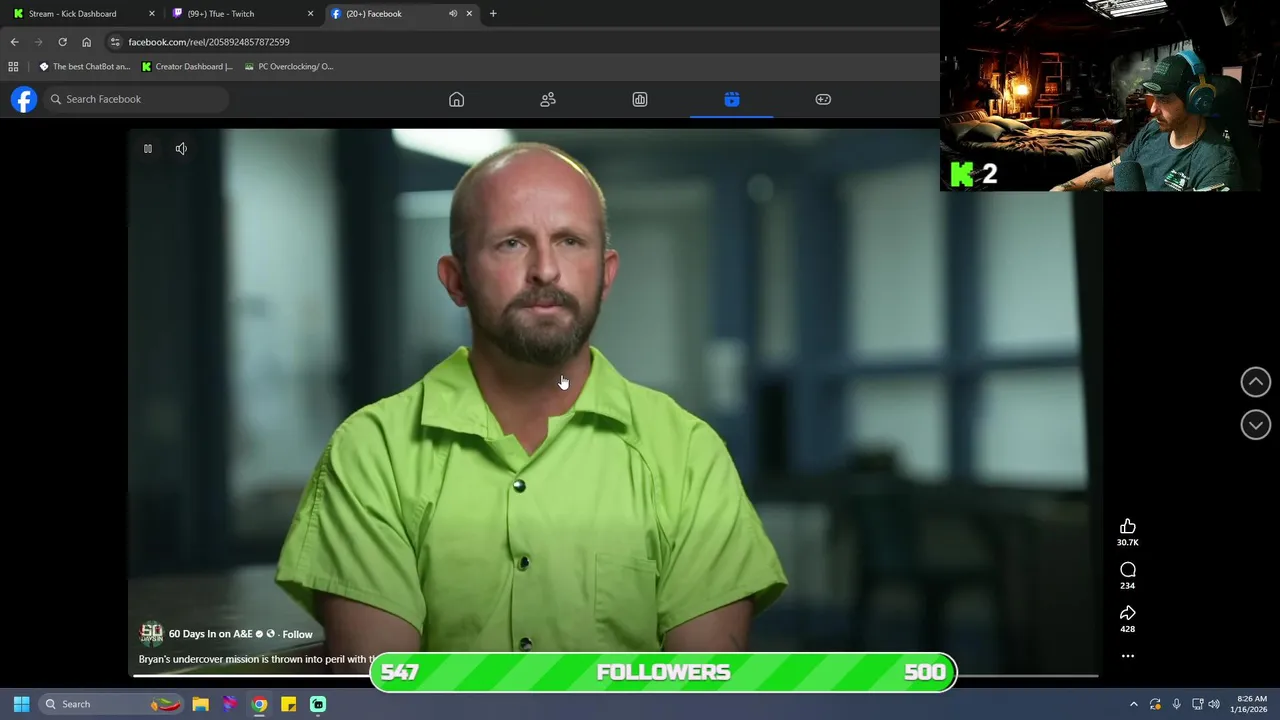1280x720 pixels.
Task: Share the reel using the arrow icon
Action: click(1128, 613)
